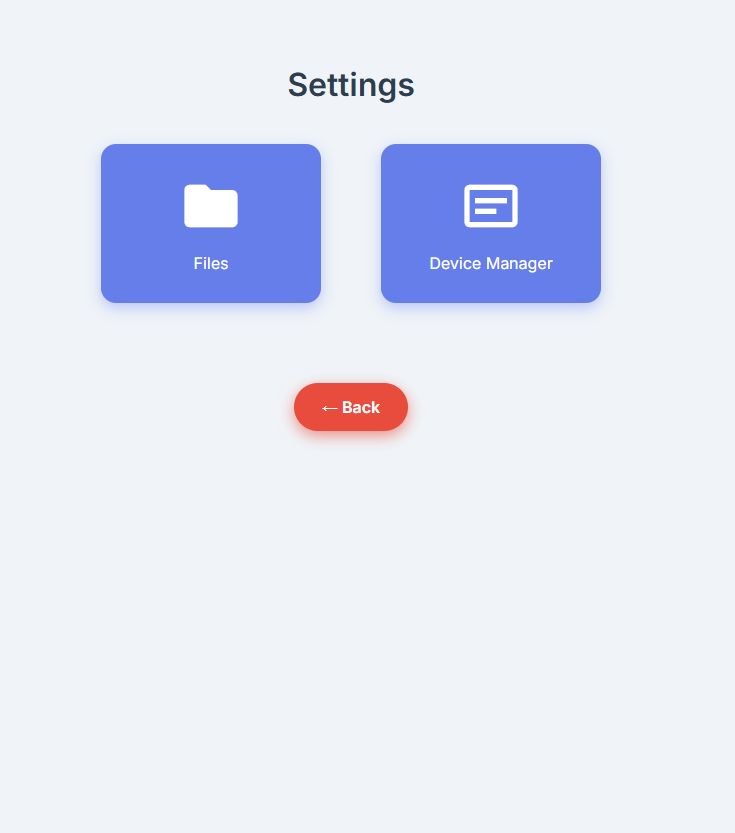
Task: Return to previous screen via Back
Action: pyautogui.click(x=351, y=407)
